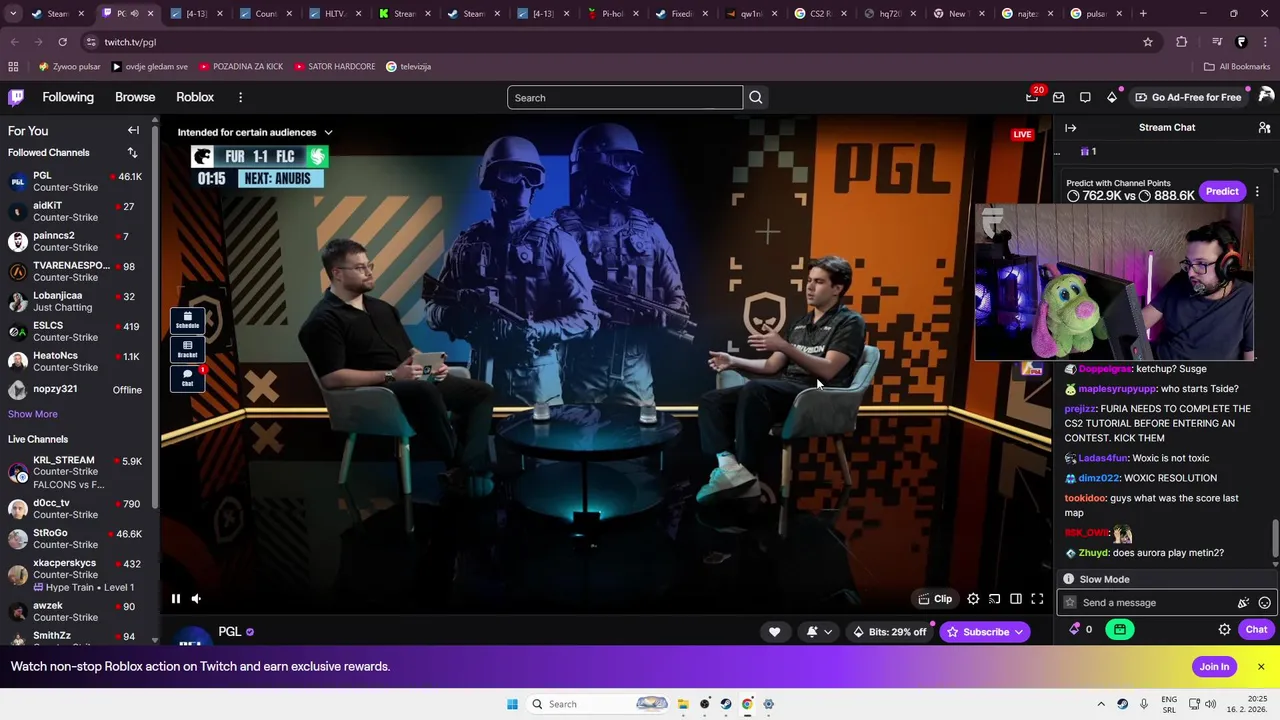Image resolution: width=1280 pixels, height=720 pixels.
Task: Open the emote picker in chat
Action: coord(1264,603)
